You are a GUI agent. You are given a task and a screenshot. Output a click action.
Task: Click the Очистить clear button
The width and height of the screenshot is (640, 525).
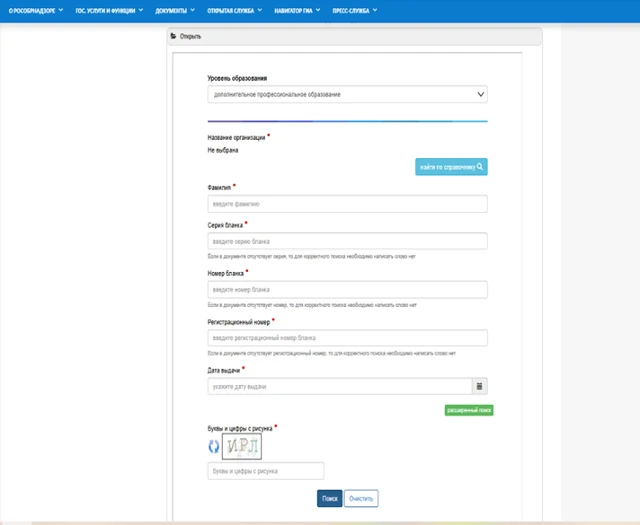click(361, 497)
